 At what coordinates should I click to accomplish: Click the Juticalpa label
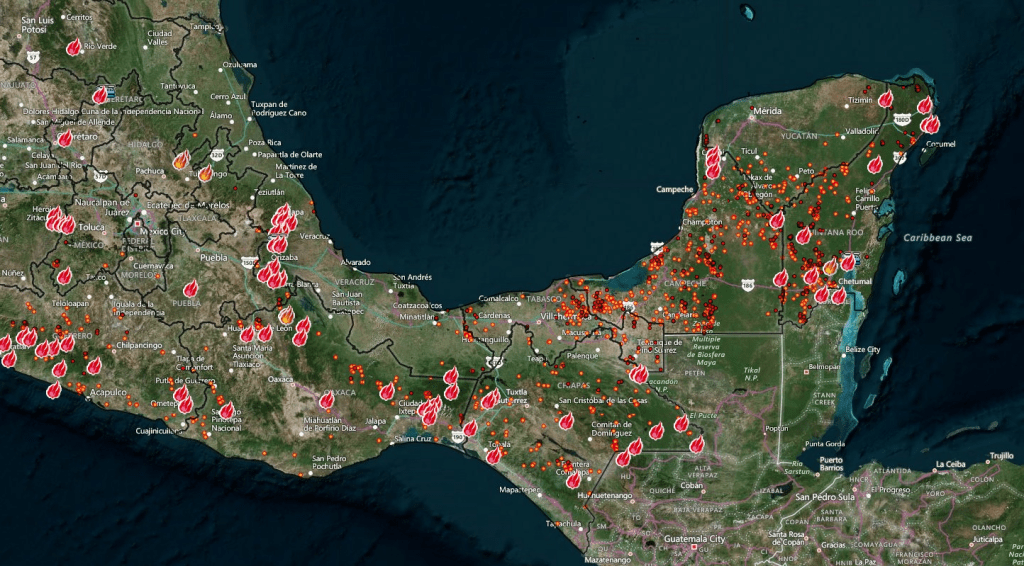point(985,541)
